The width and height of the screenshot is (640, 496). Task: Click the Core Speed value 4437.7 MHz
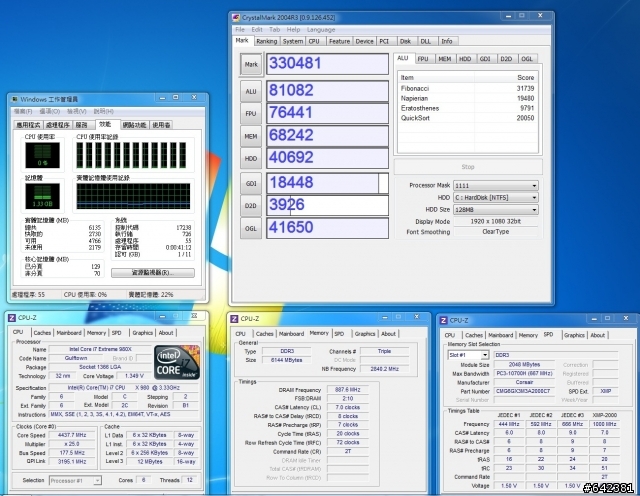pyautogui.click(x=73, y=435)
